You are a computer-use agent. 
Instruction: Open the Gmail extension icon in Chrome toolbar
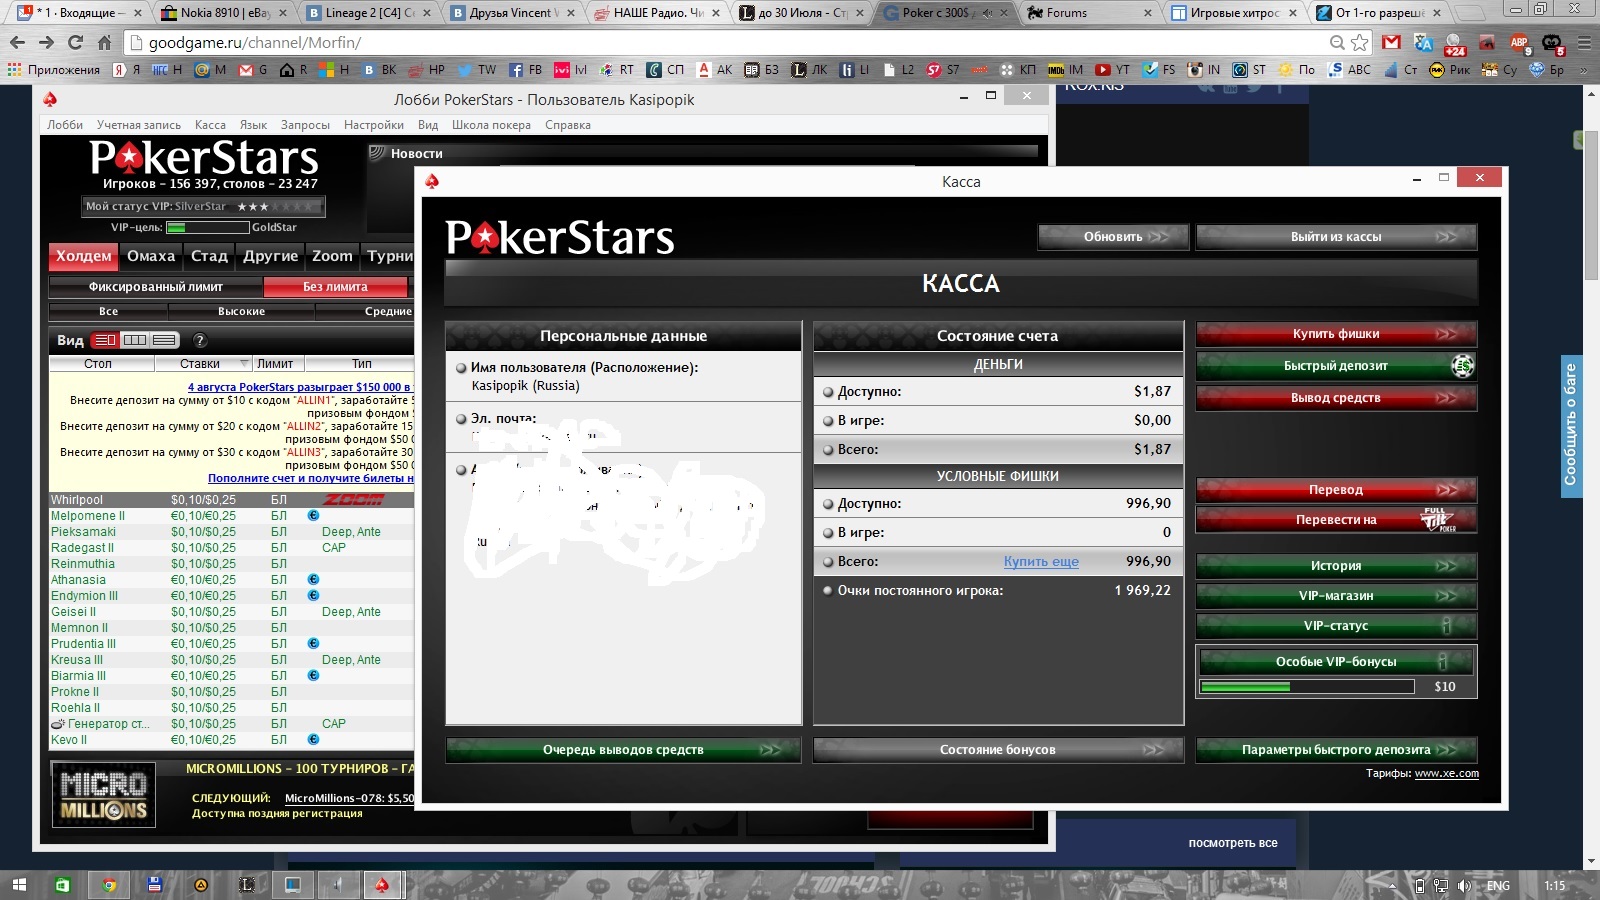pos(1391,42)
